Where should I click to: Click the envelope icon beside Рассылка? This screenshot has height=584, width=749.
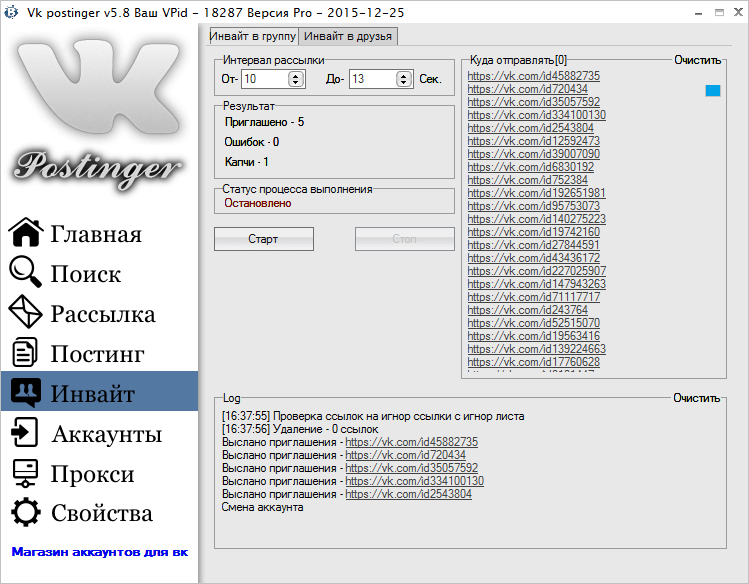coord(25,311)
